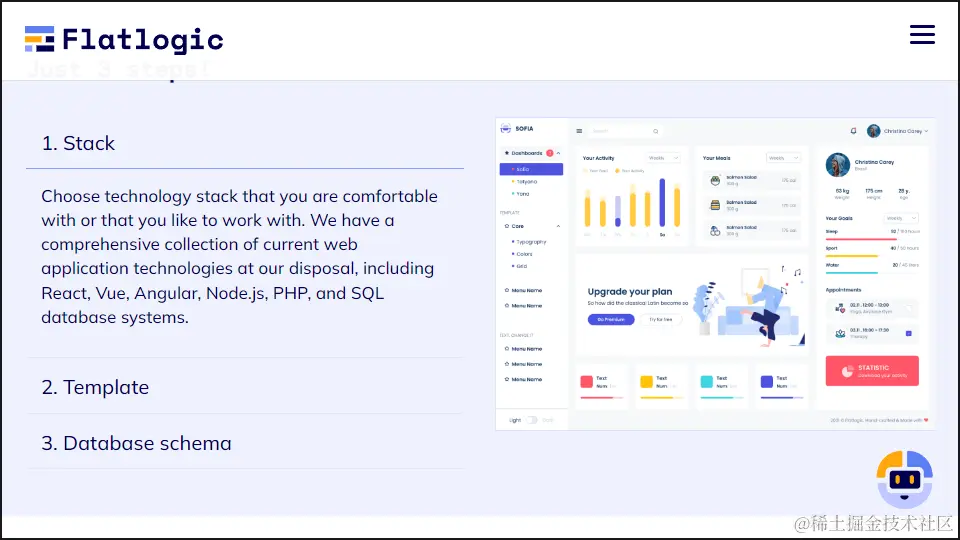Expand the 3. Database schema step
Screen dimensions: 960x540
coord(245,443)
